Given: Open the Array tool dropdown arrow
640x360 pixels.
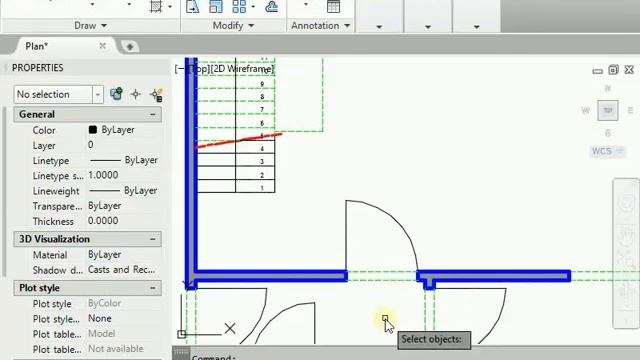Looking at the screenshot, I should click(x=253, y=7).
